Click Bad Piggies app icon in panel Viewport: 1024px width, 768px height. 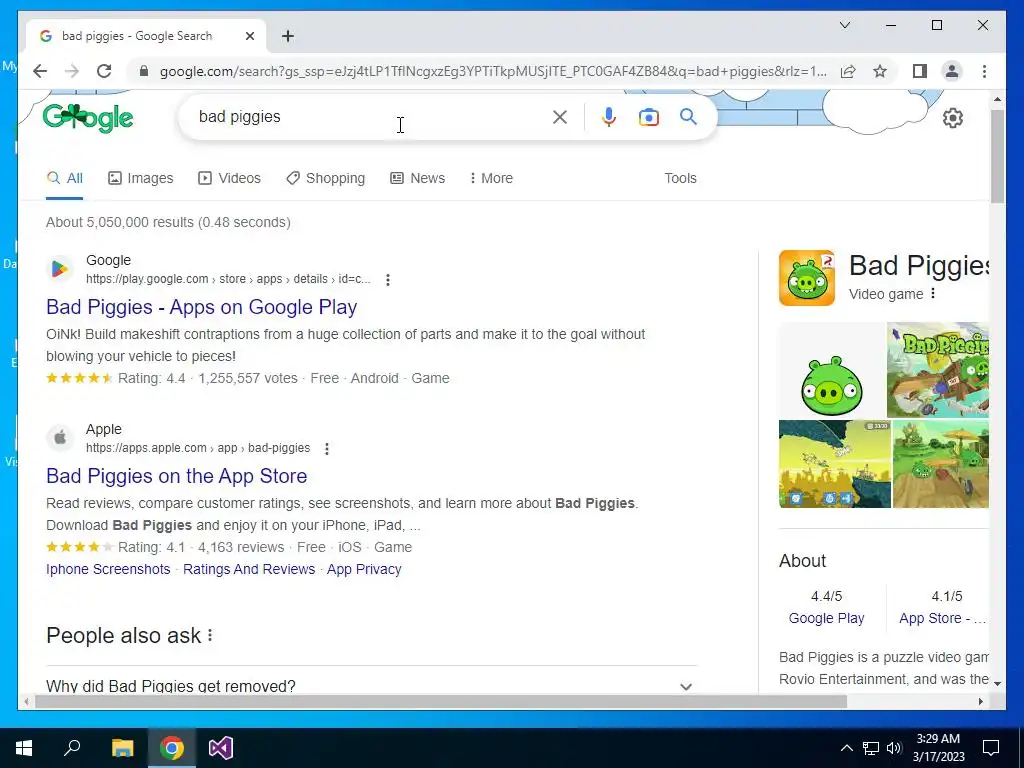pos(807,278)
